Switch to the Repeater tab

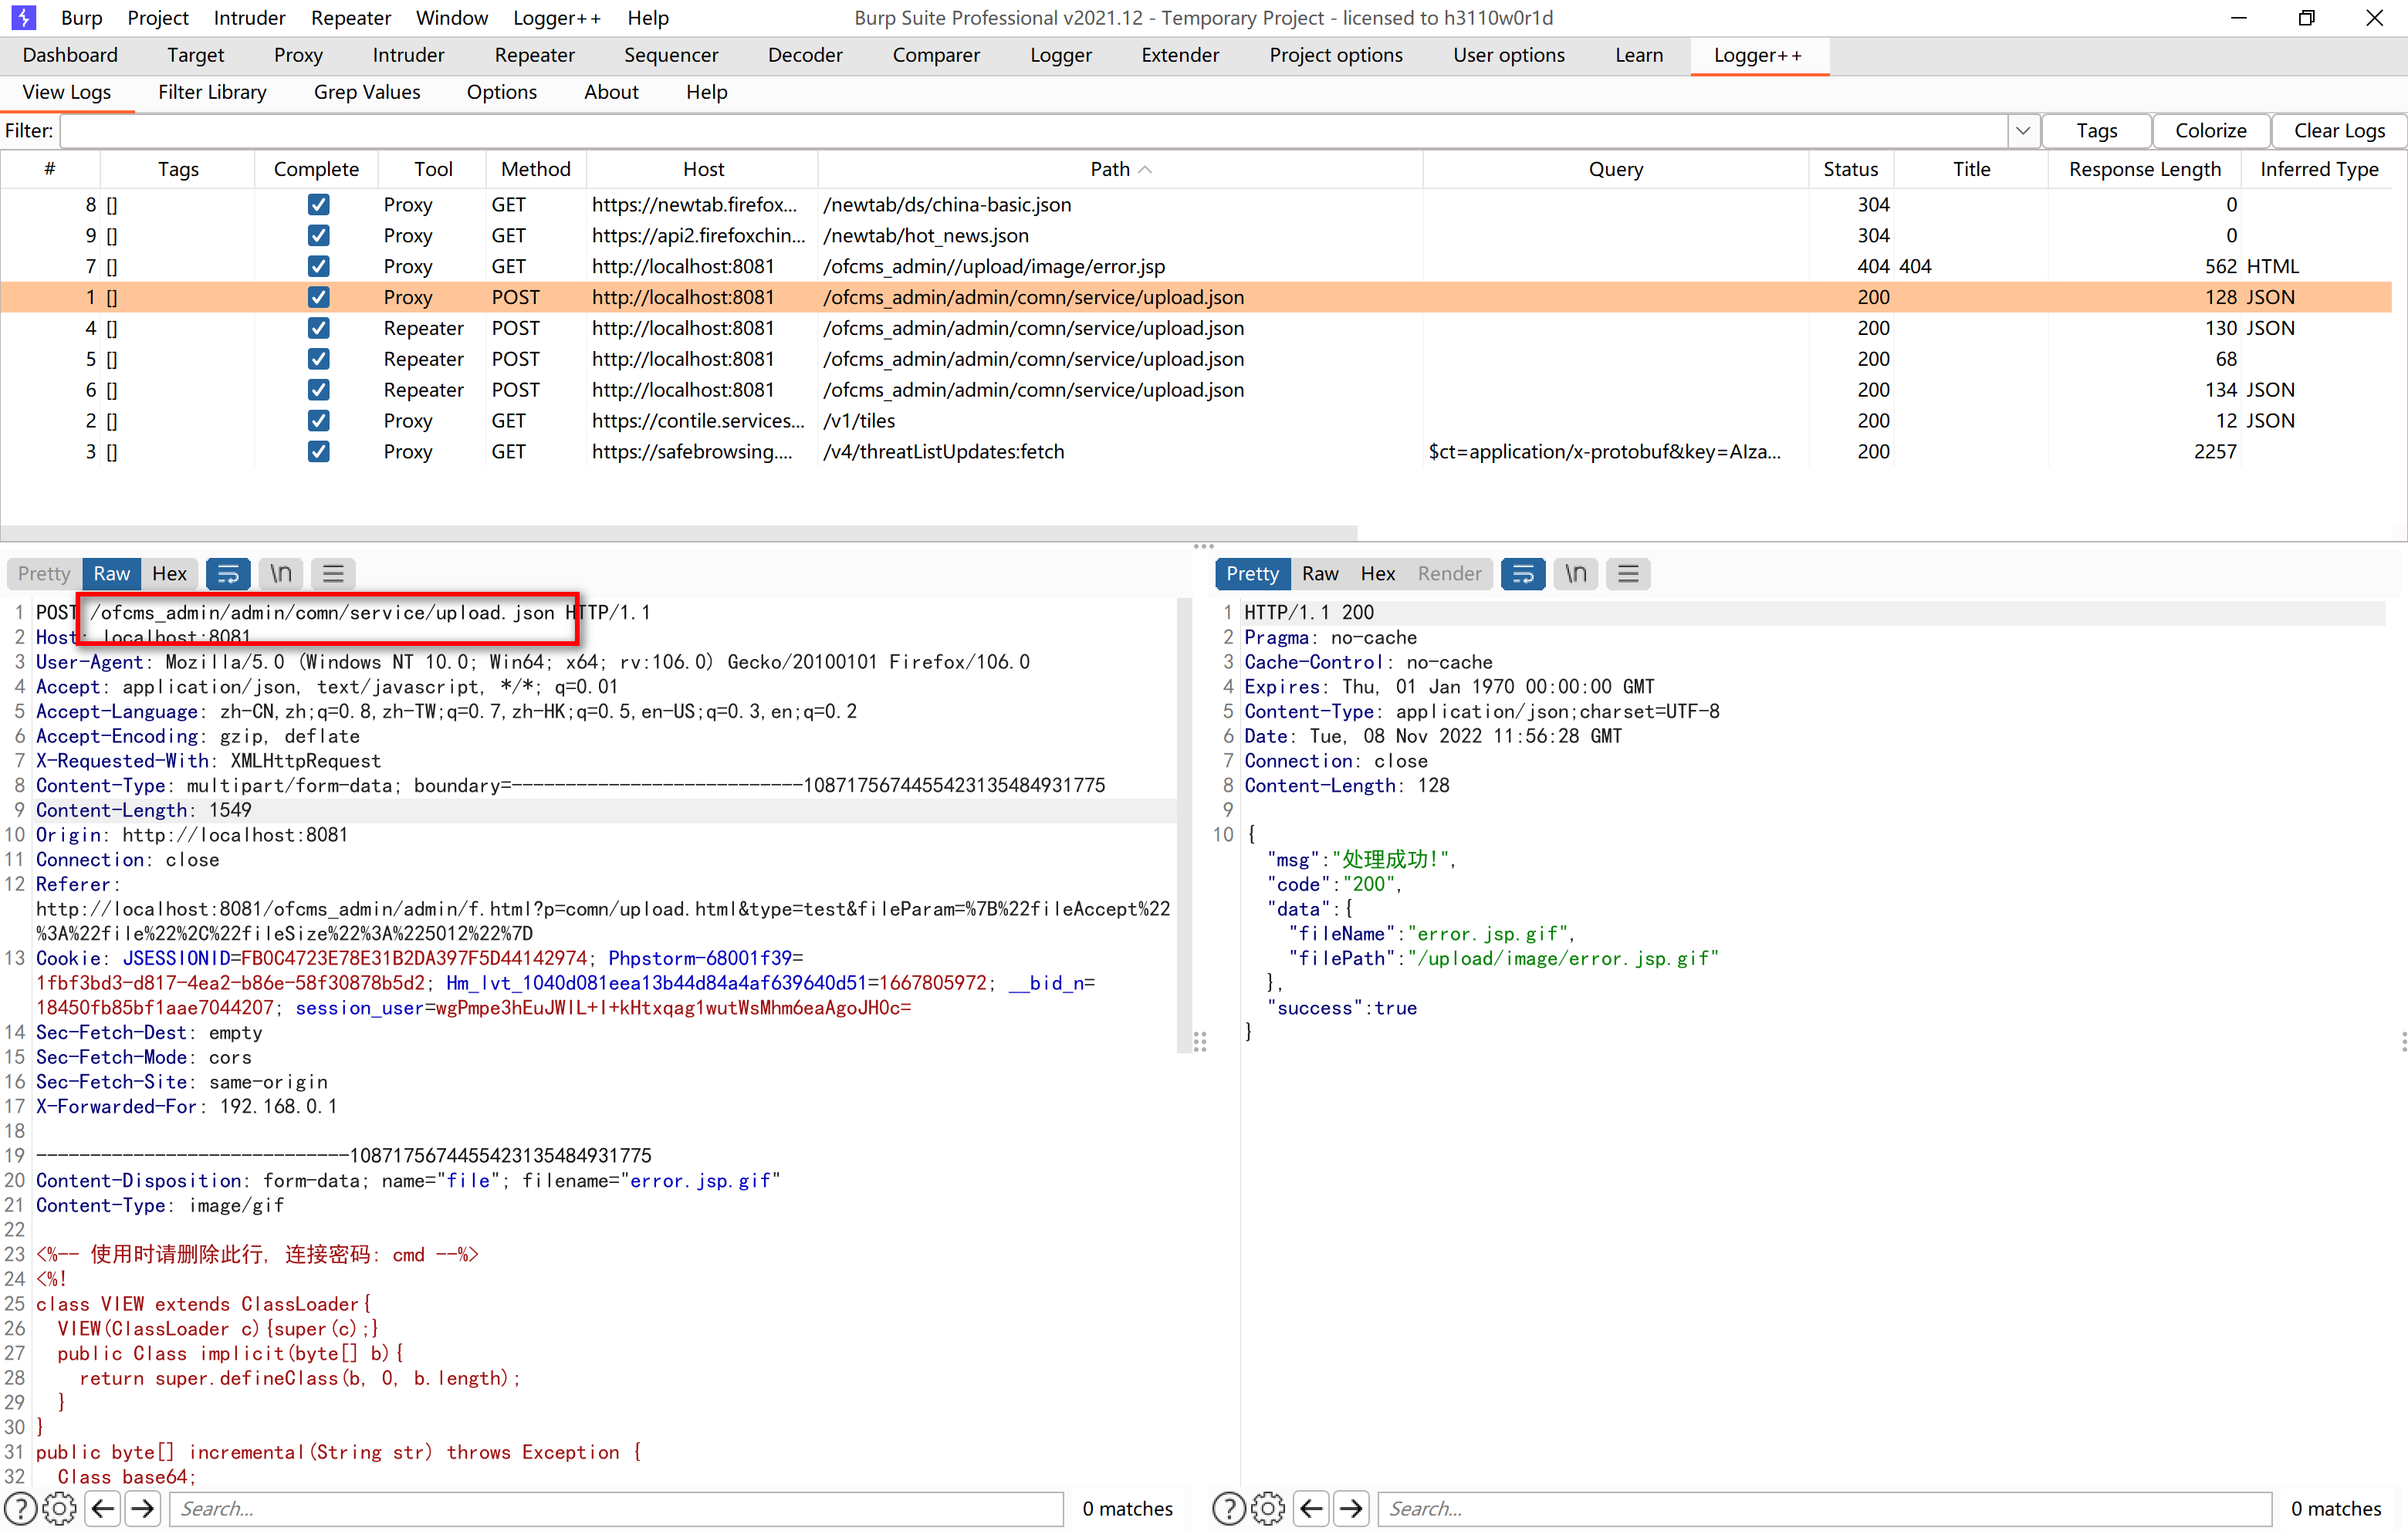[533, 55]
